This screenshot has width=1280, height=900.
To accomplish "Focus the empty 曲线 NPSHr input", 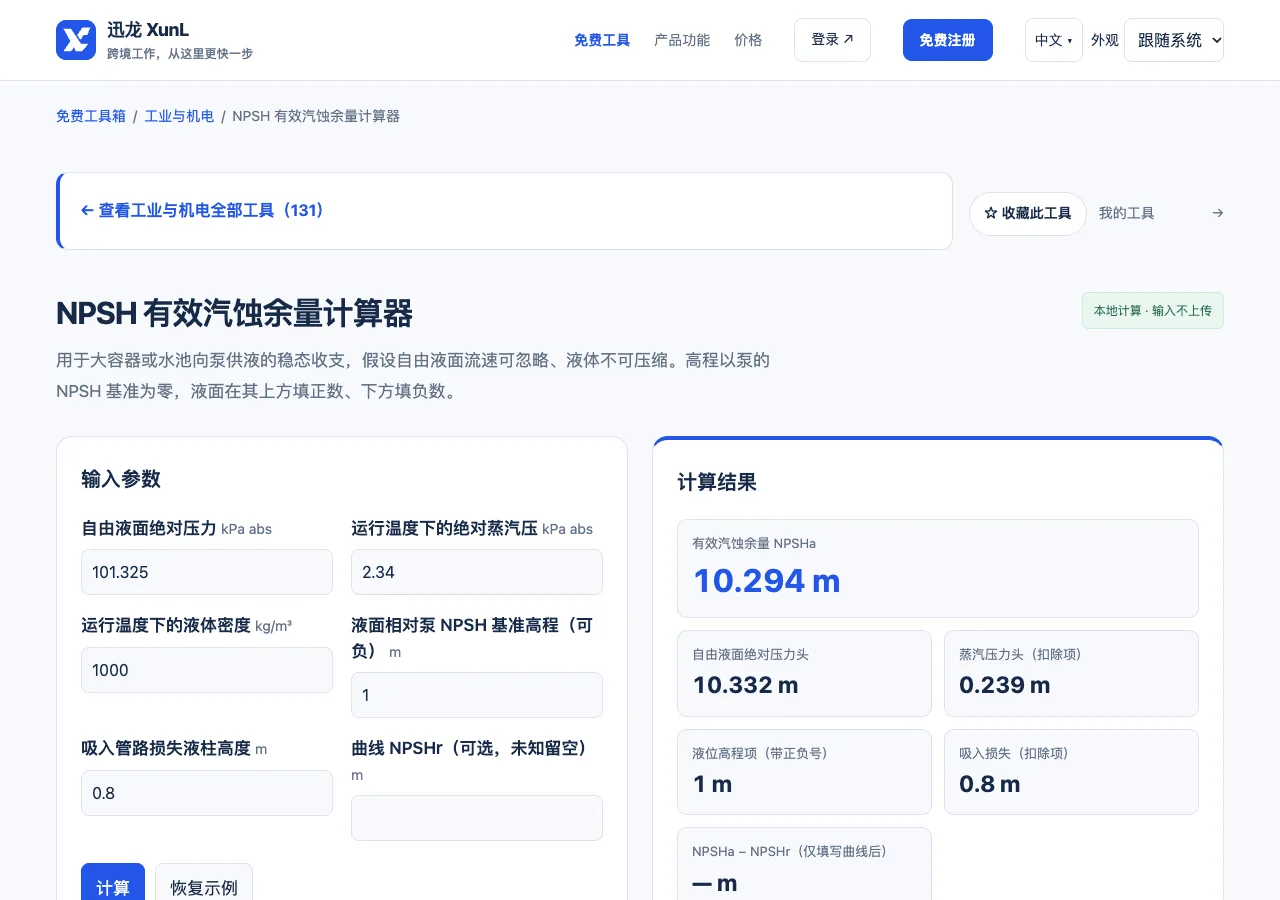I will point(477,818).
